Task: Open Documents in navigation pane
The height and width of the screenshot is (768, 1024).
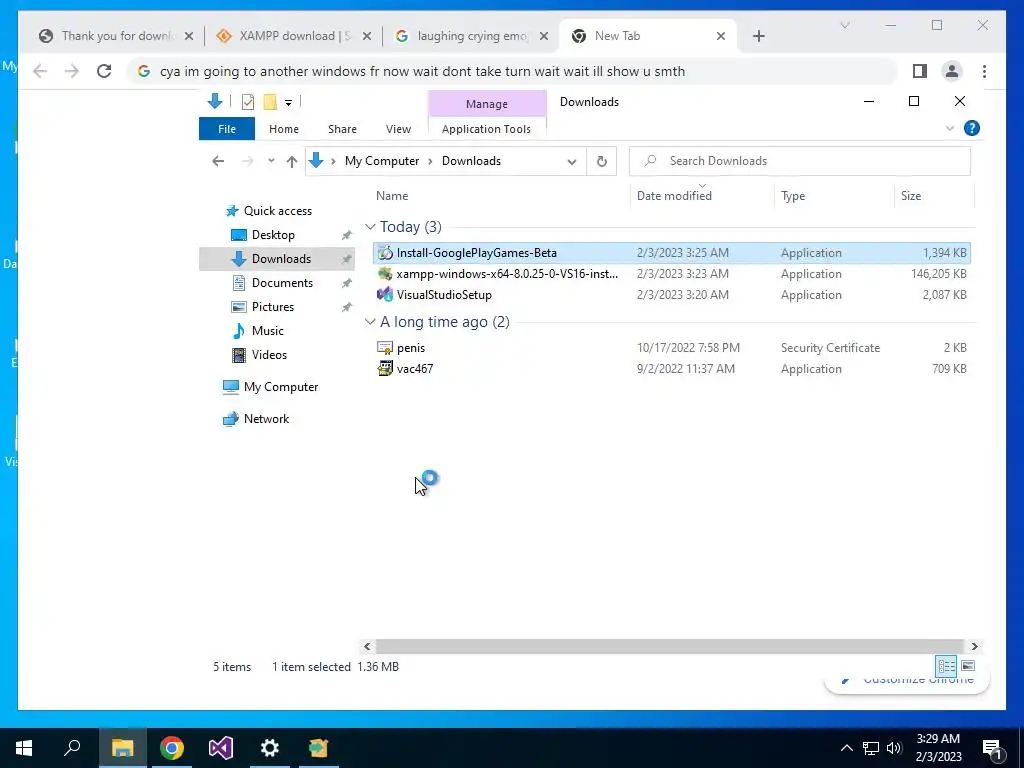Action: (282, 283)
